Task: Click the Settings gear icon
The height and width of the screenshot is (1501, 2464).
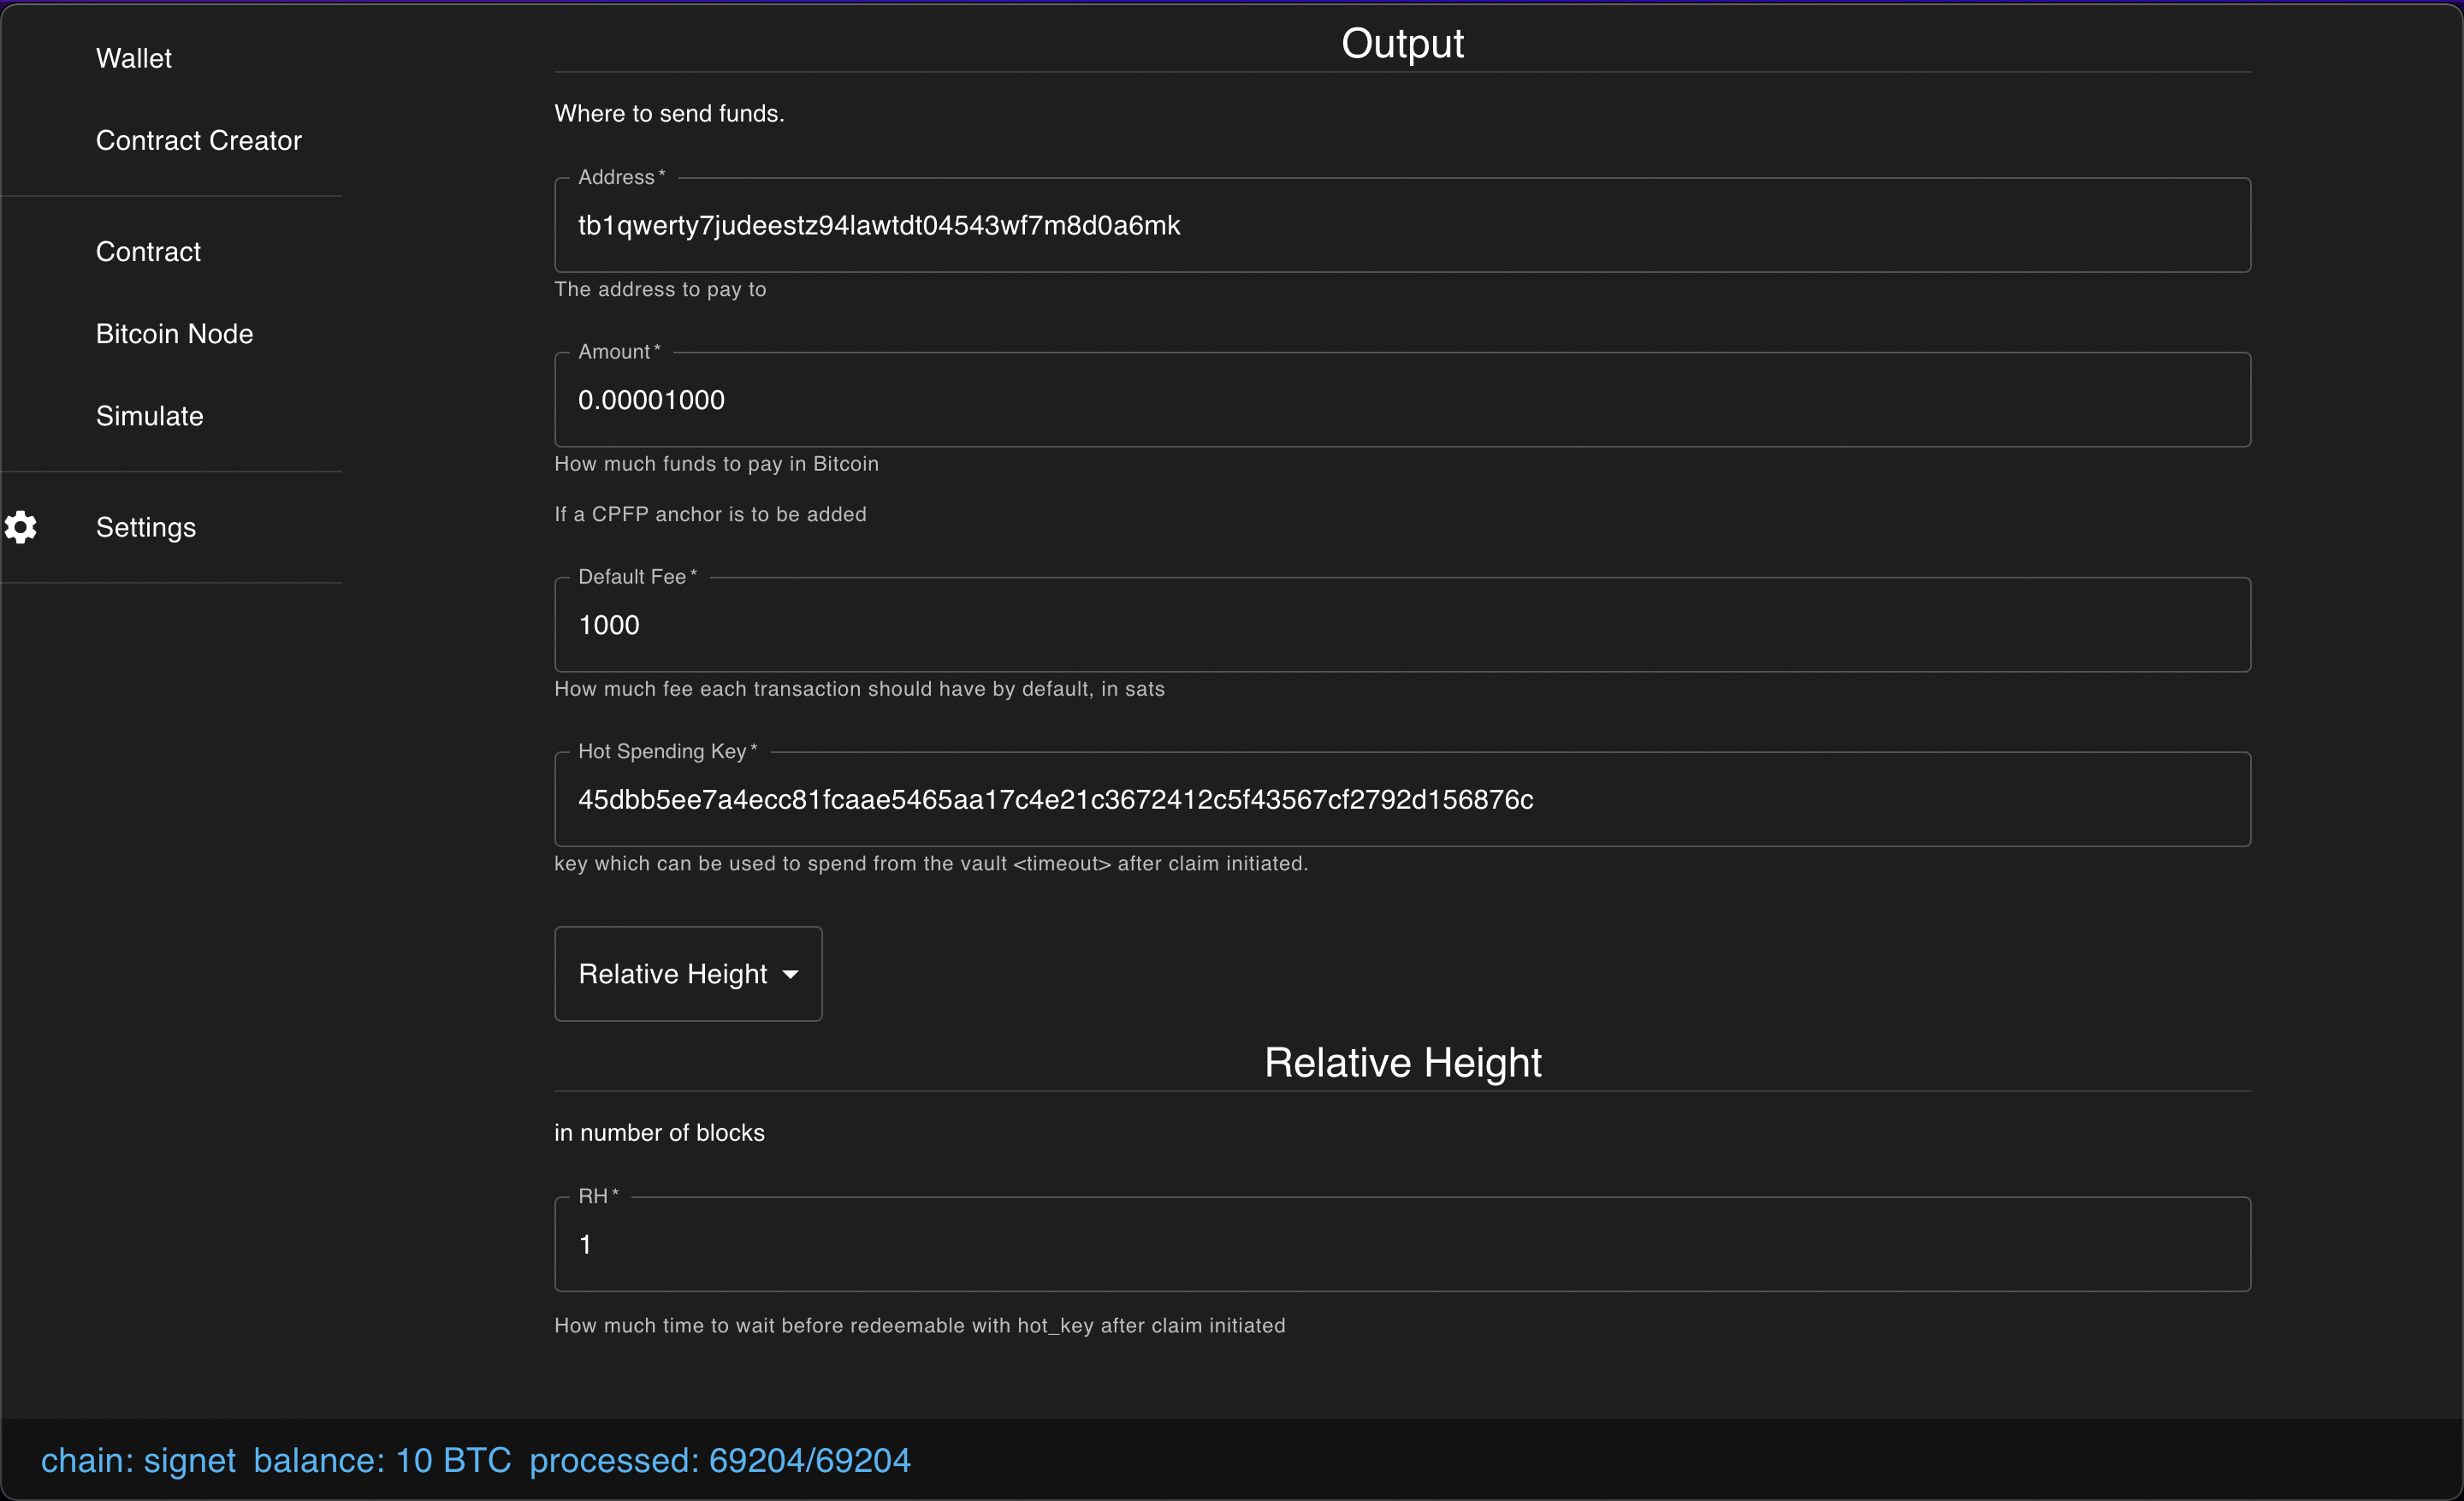Action: 20,527
